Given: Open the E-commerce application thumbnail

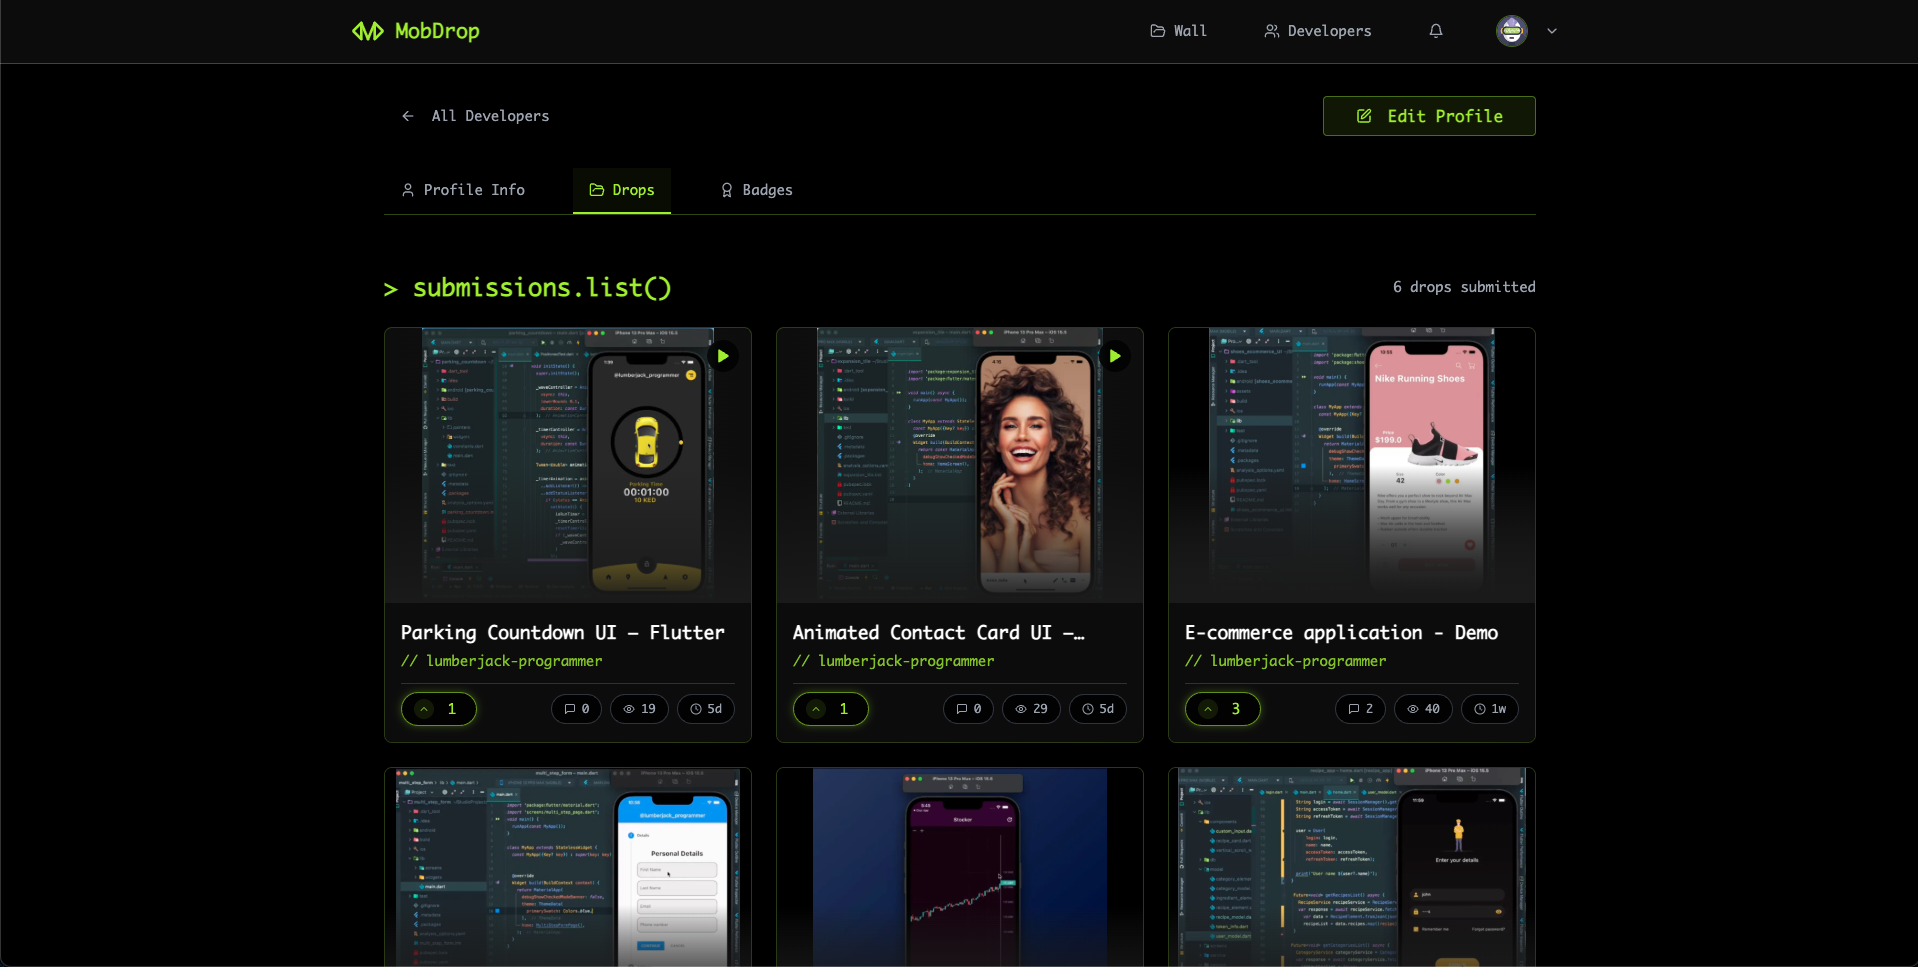Looking at the screenshot, I should [1352, 465].
